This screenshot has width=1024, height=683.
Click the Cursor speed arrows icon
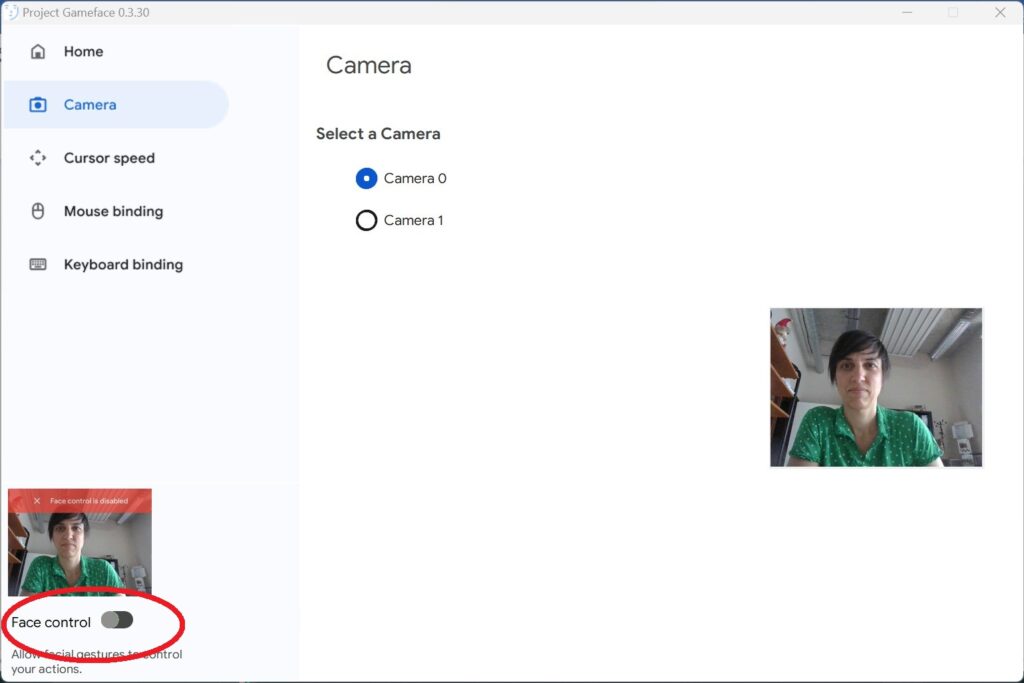[x=38, y=158]
